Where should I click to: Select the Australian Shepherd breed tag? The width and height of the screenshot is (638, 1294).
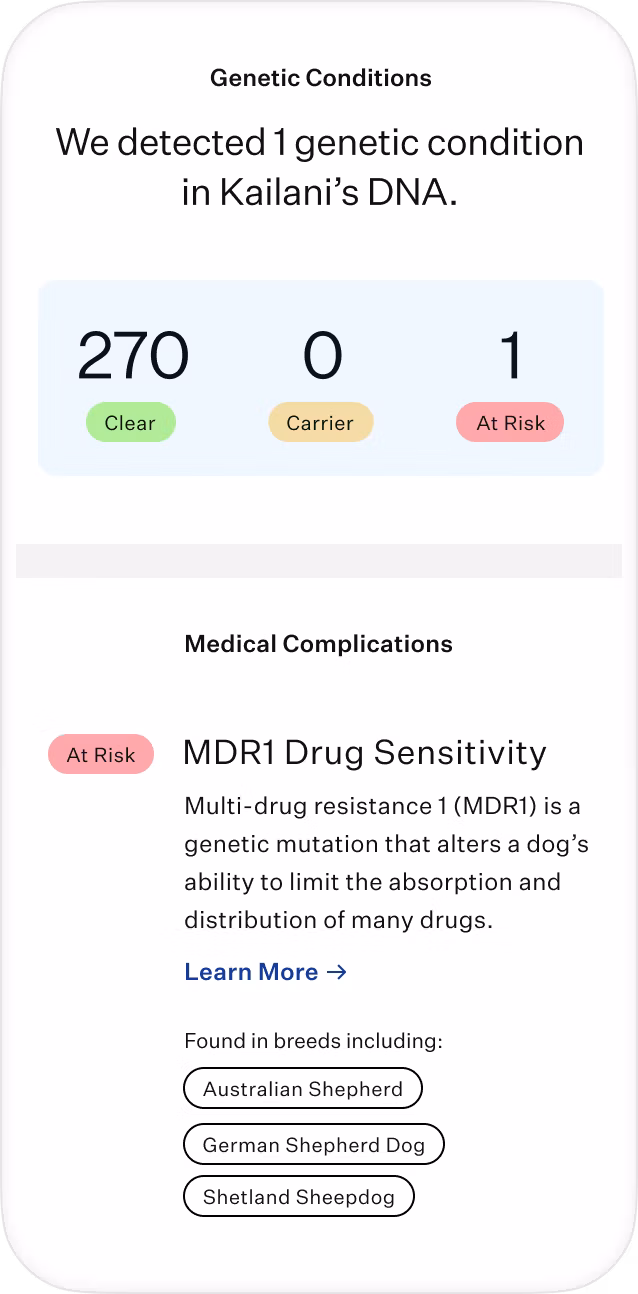303,1089
